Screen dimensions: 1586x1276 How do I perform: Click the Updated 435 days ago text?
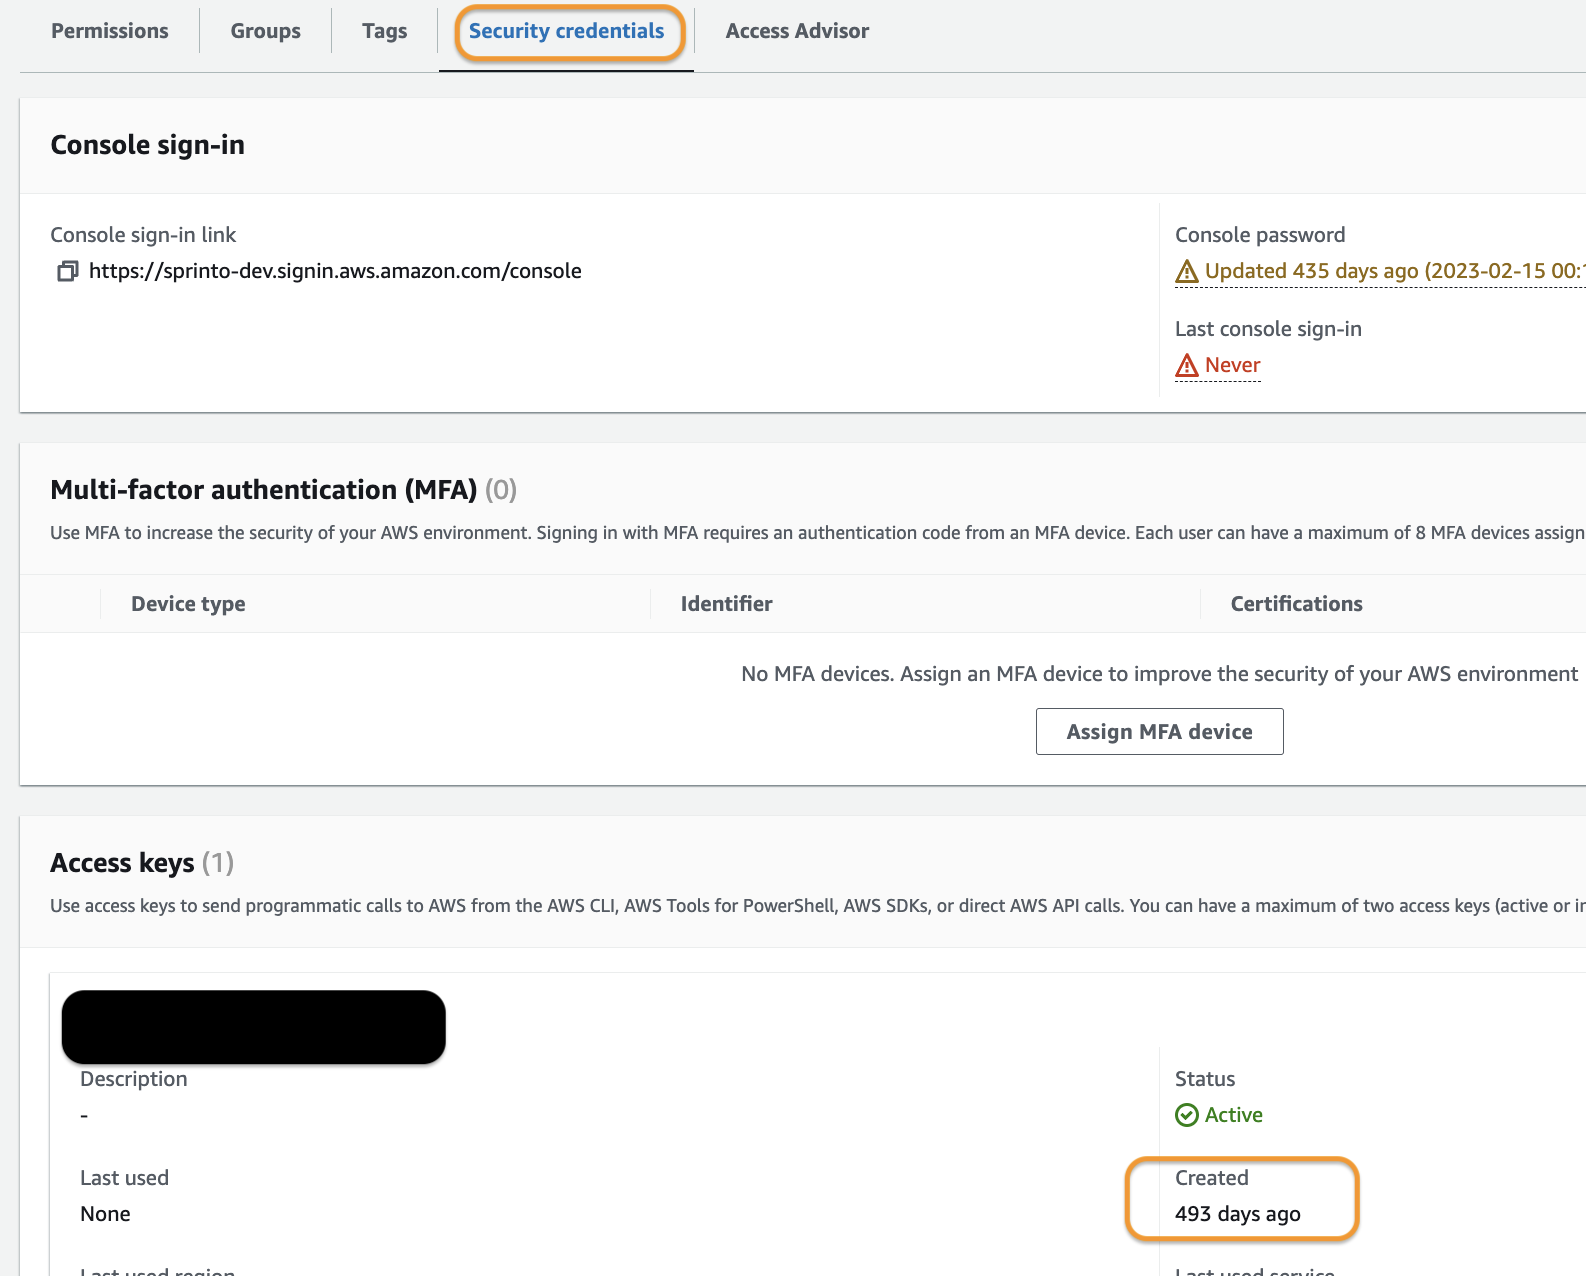[1395, 271]
